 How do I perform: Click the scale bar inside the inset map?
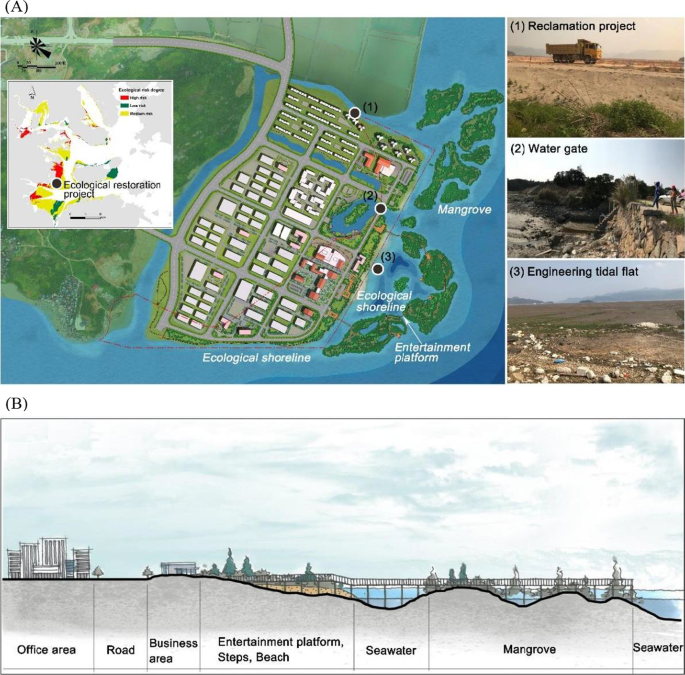pyautogui.click(x=86, y=215)
